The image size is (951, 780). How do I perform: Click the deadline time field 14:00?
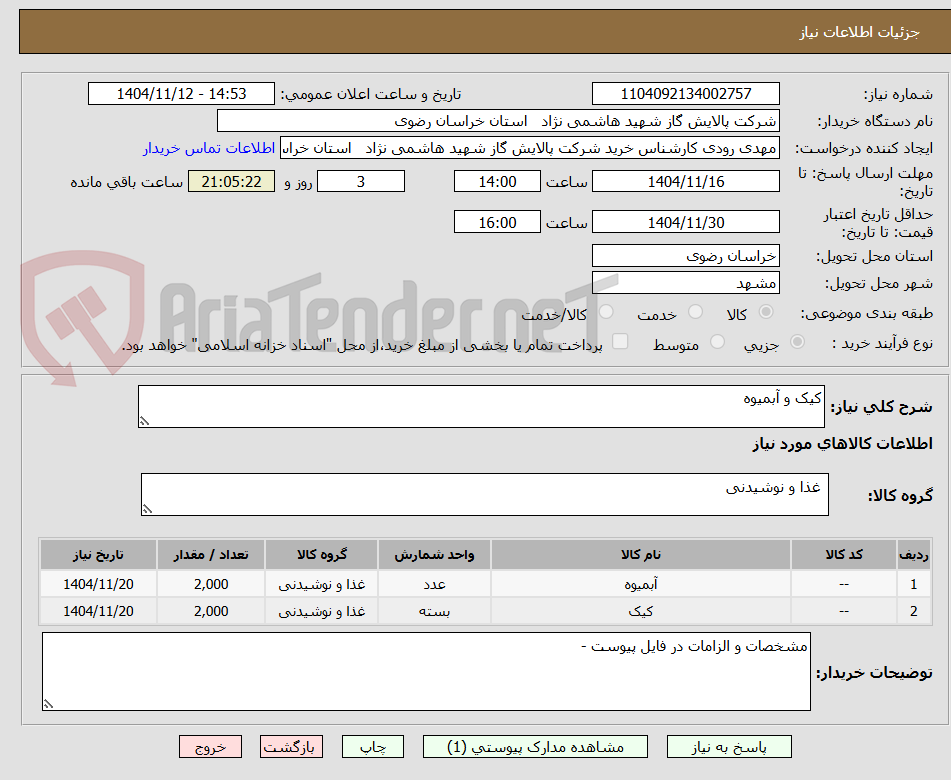[497, 181]
